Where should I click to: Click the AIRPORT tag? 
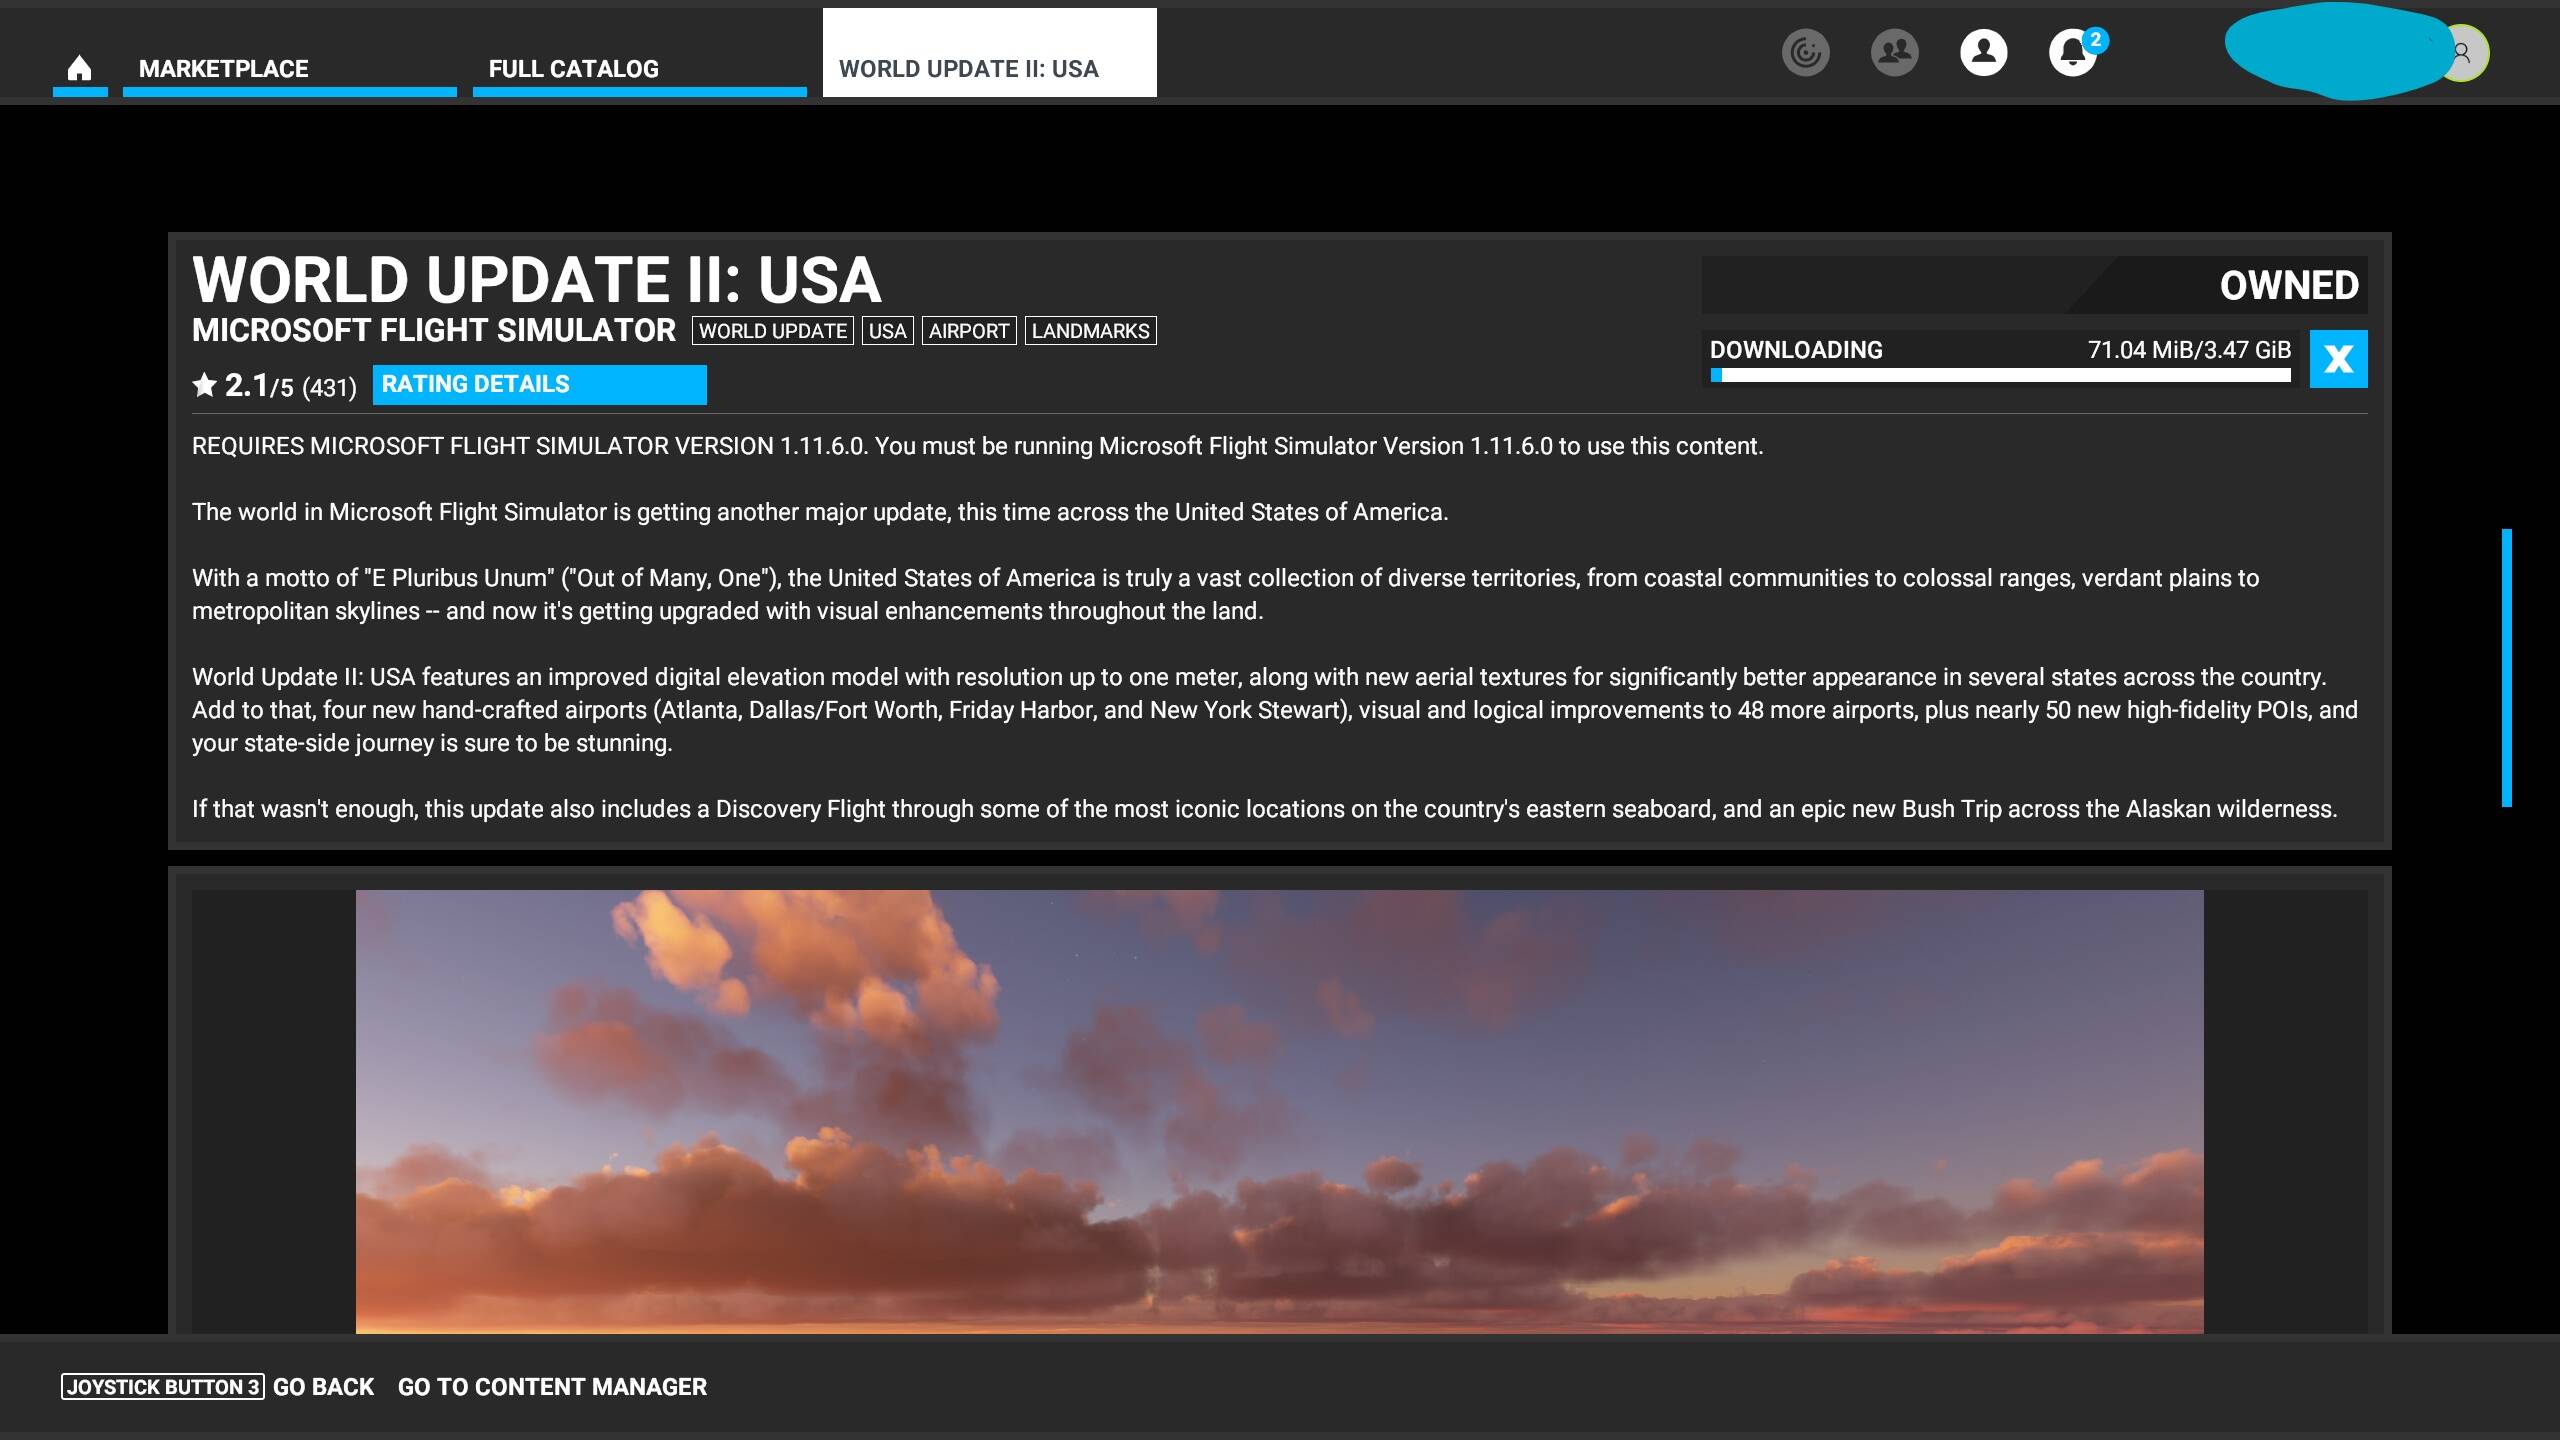[x=968, y=331]
